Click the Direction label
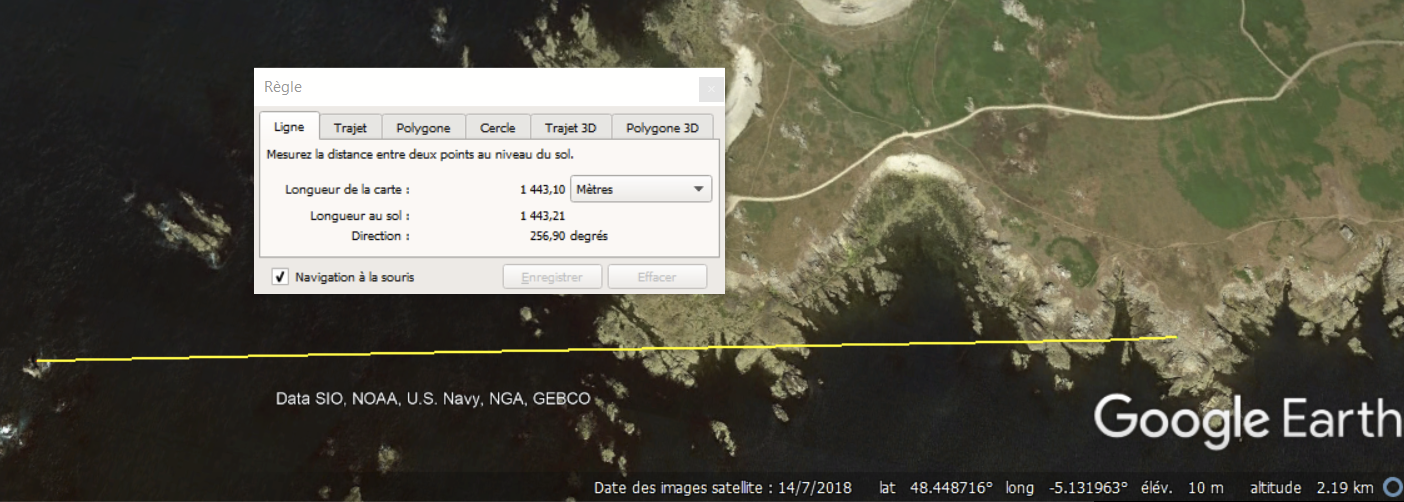Image resolution: width=1404 pixels, height=502 pixels. click(380, 237)
